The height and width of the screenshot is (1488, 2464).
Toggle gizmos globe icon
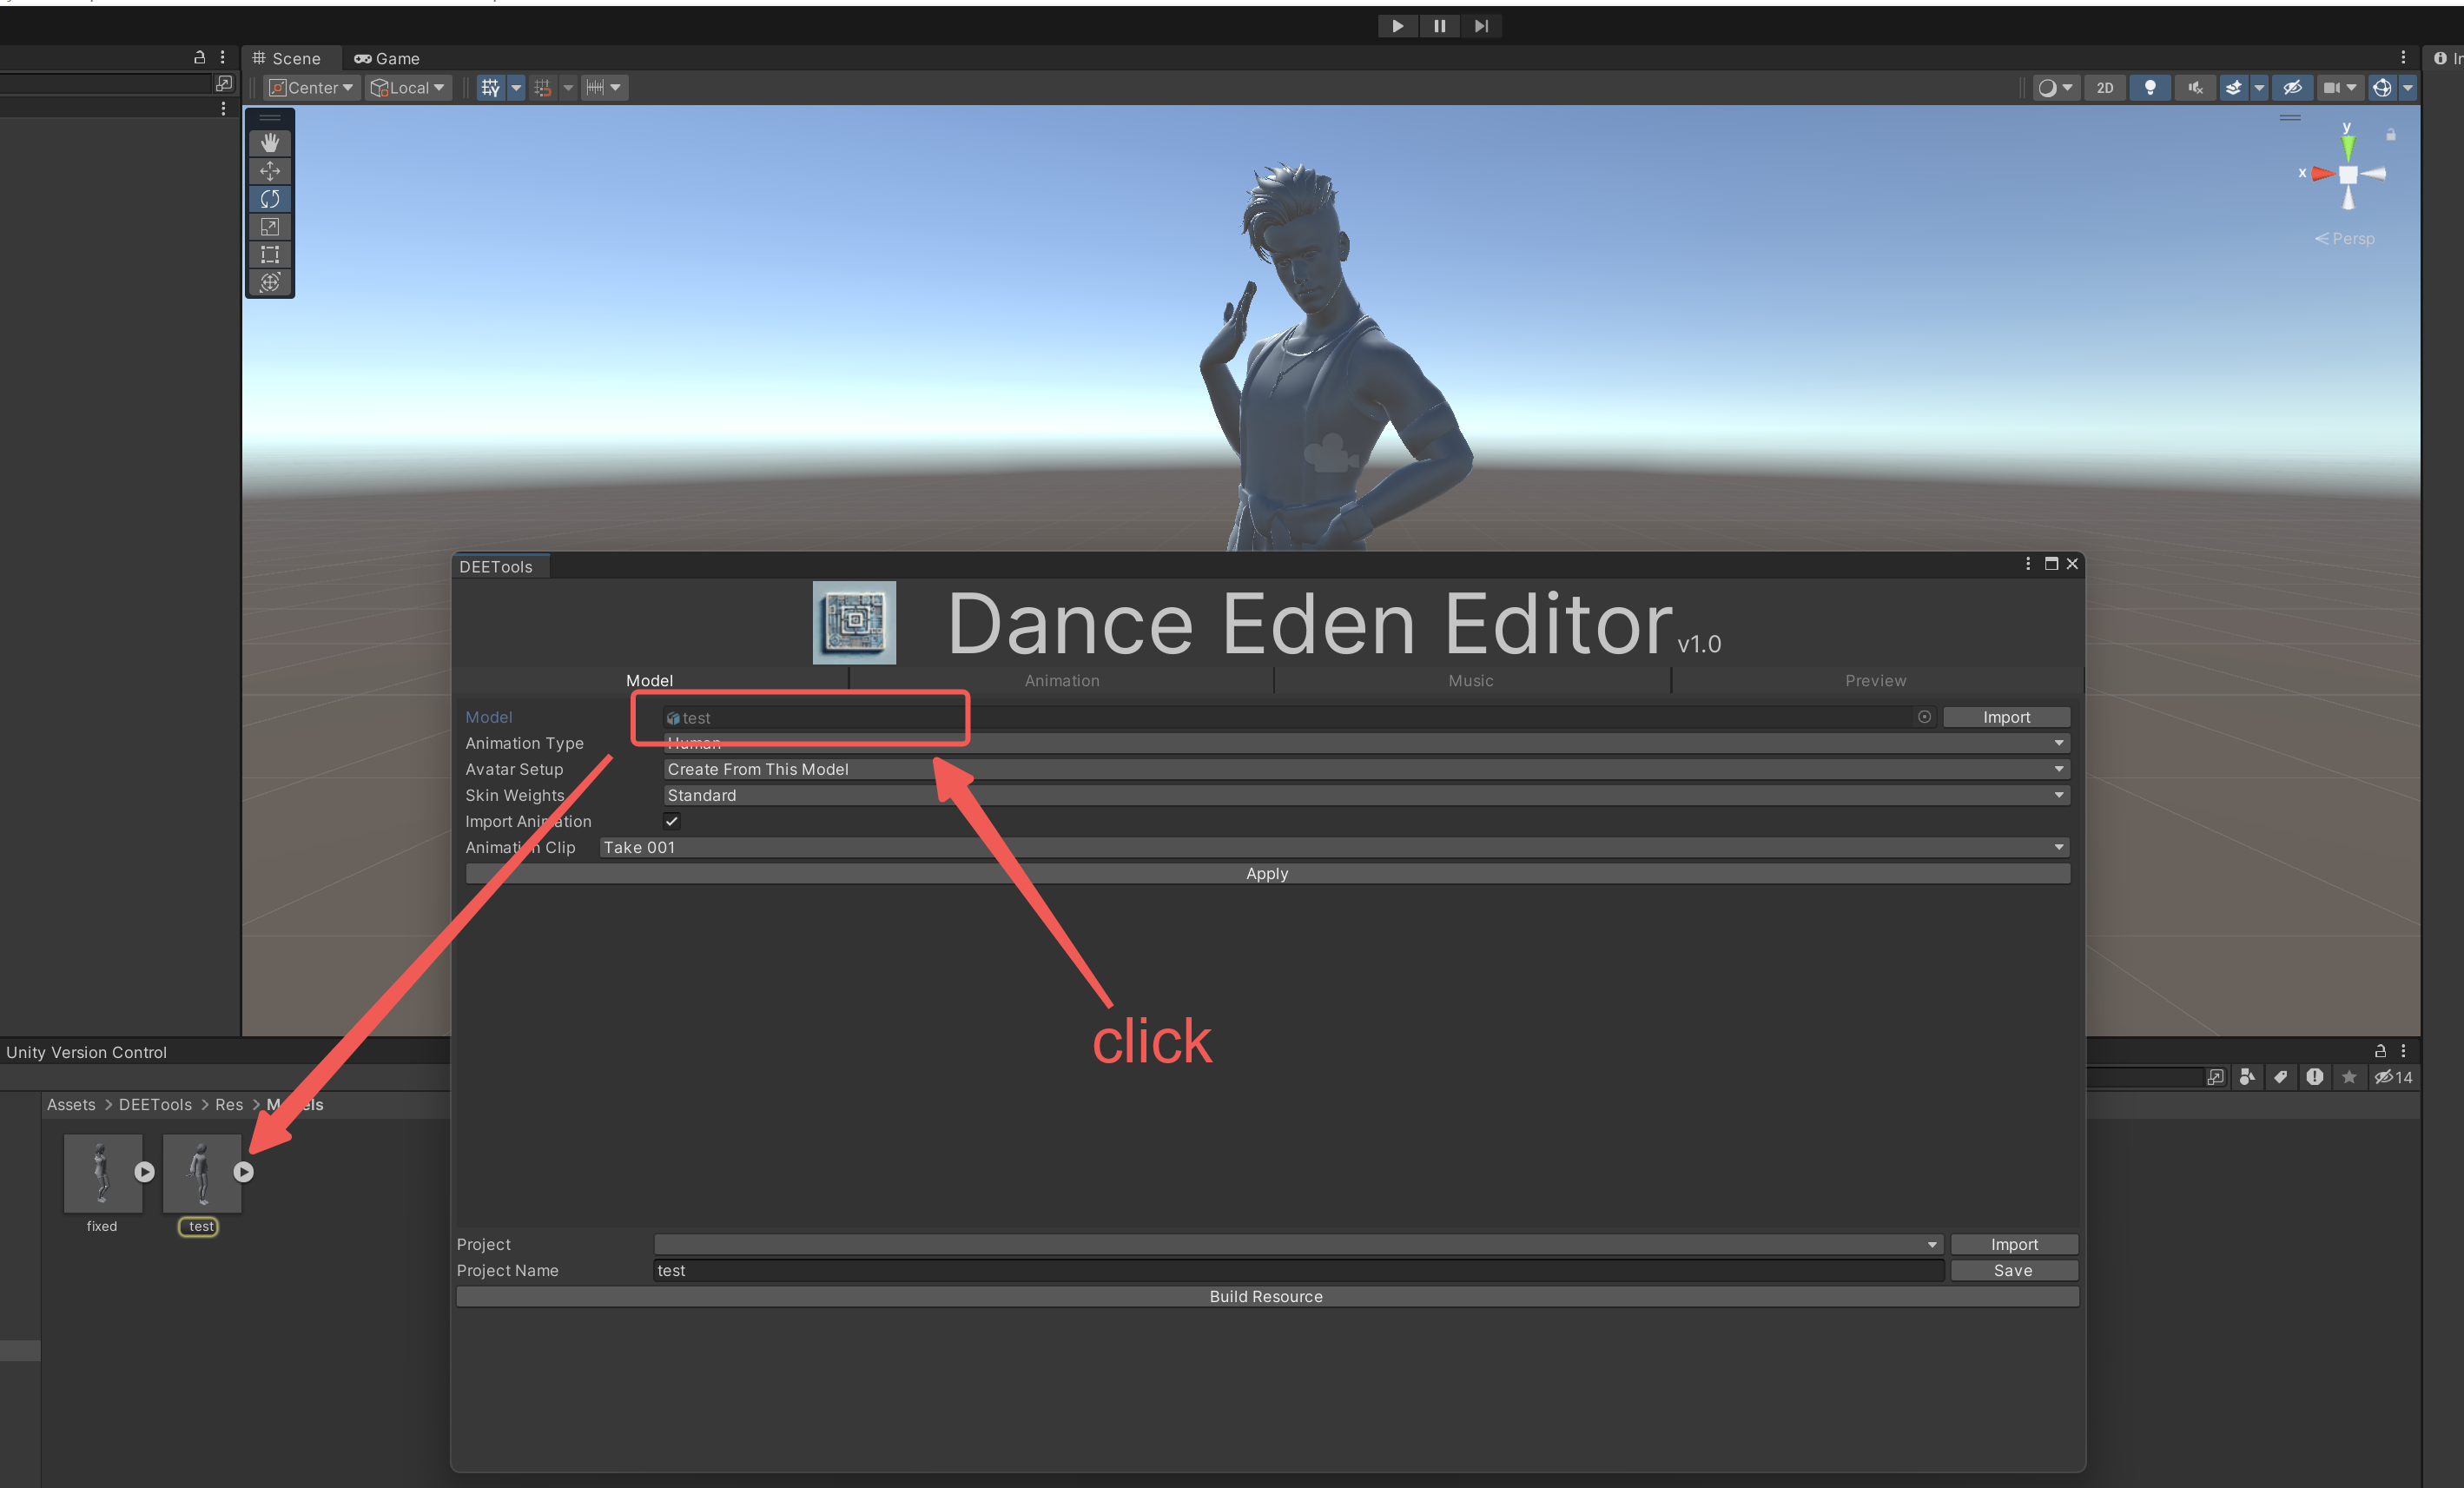[x=2382, y=88]
